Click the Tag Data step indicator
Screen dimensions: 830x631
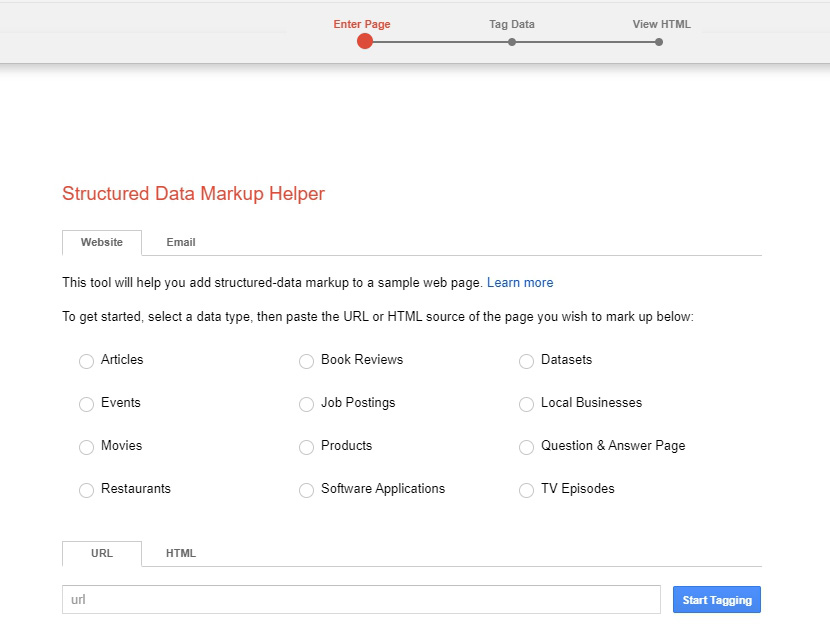pos(511,41)
